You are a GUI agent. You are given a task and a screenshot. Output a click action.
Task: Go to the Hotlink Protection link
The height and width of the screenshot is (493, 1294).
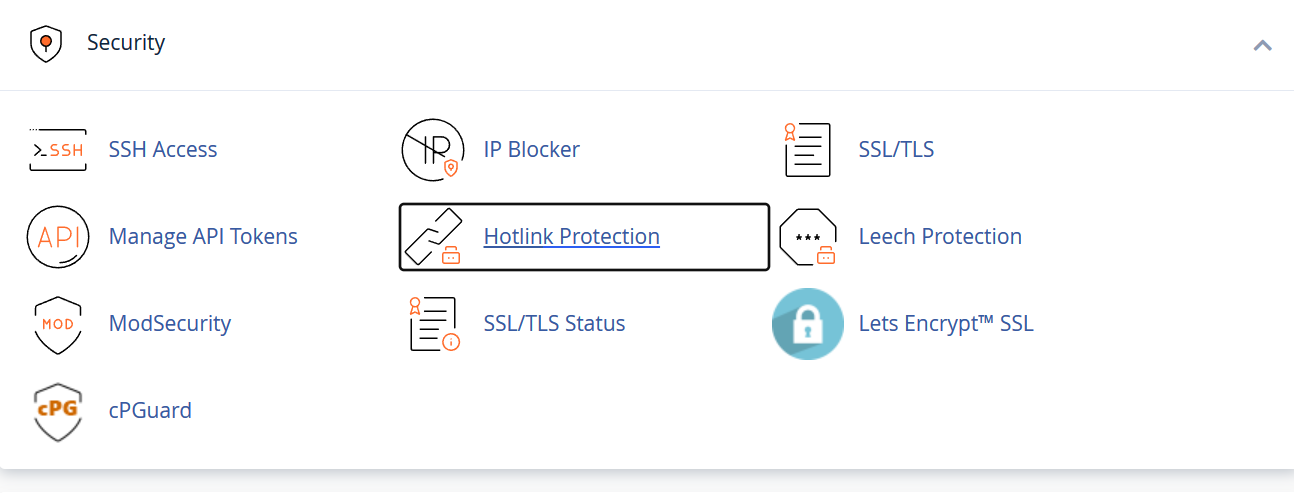point(572,237)
